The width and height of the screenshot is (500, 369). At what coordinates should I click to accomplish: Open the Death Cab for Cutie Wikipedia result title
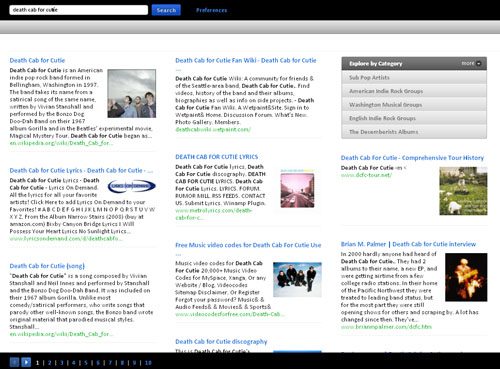(37, 60)
